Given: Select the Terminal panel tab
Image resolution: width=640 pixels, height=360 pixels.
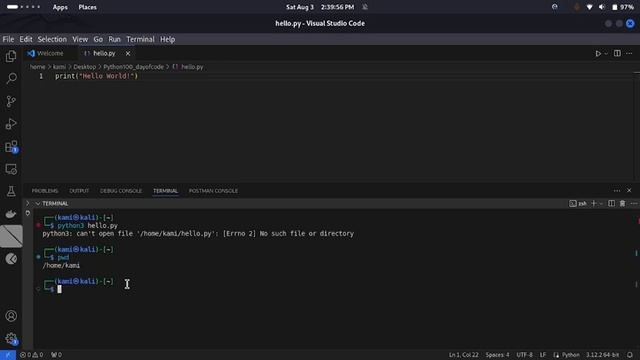Looking at the screenshot, I should pyautogui.click(x=165, y=191).
